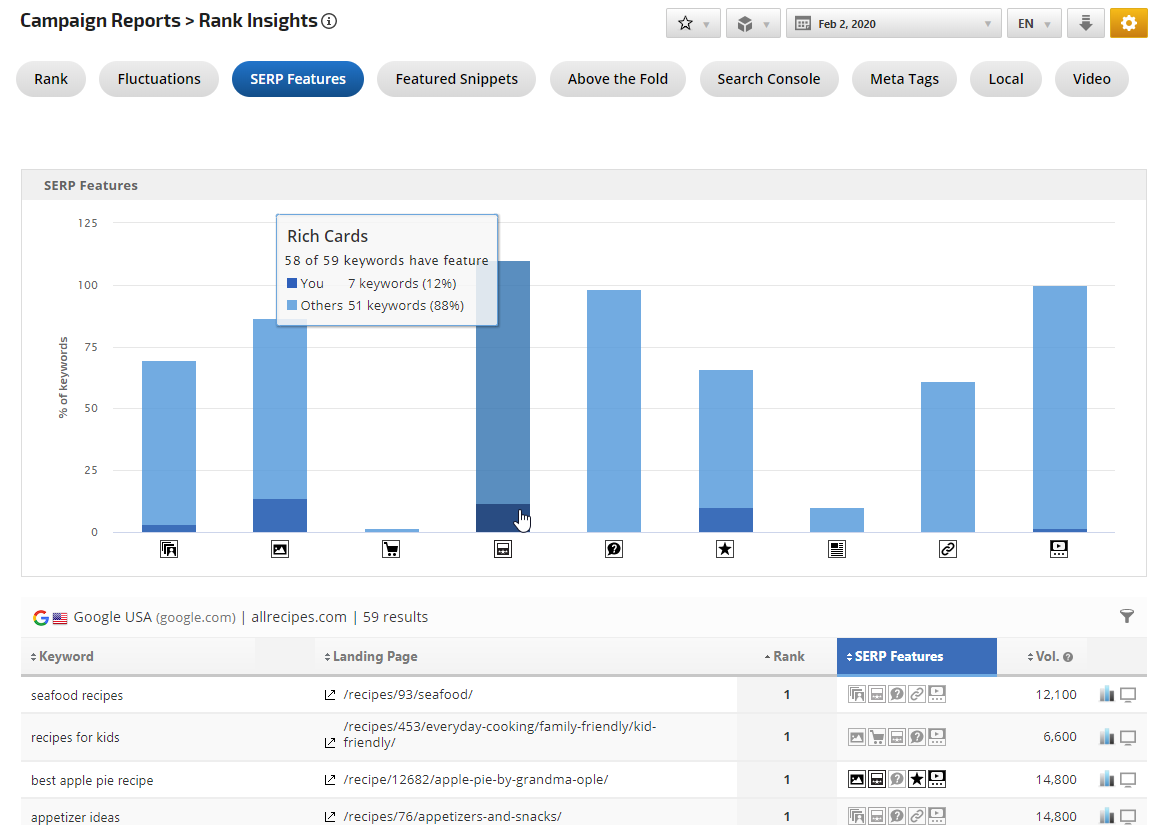Click the shopping cart icon under chart
This screenshot has width=1168, height=825.
point(391,549)
